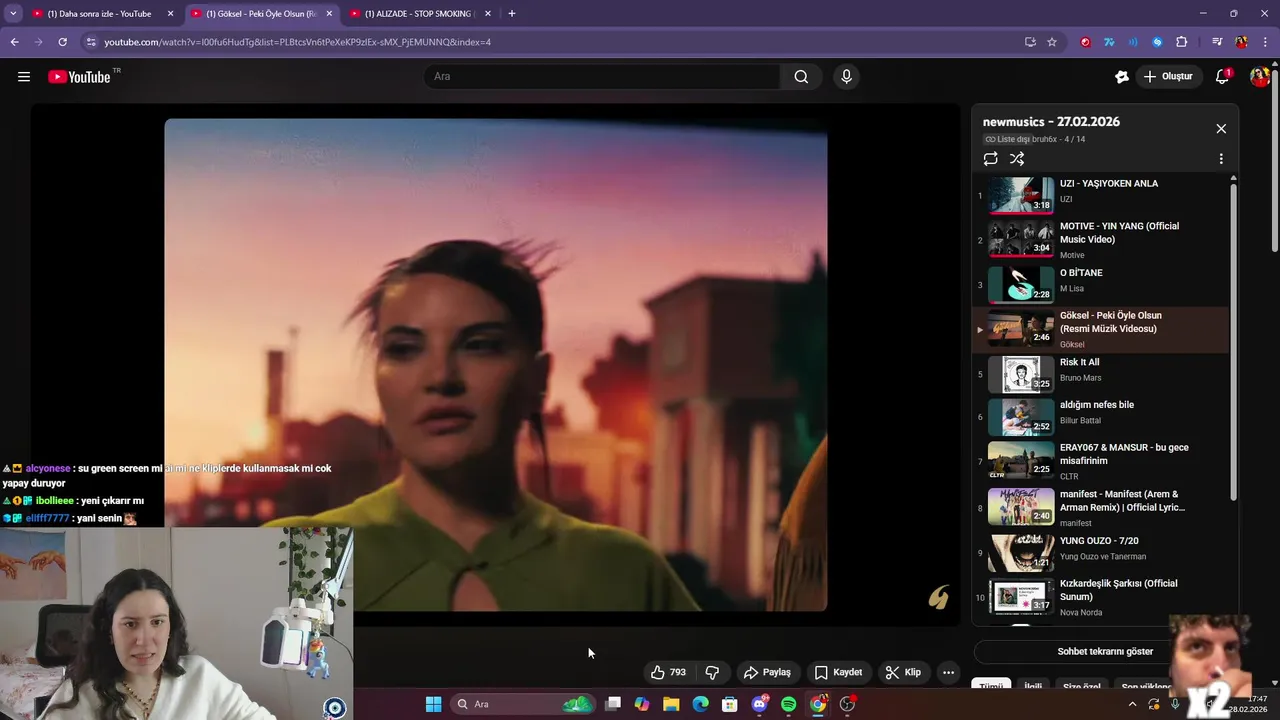
Task: Open Discord from taskbar
Action: (x=759, y=704)
